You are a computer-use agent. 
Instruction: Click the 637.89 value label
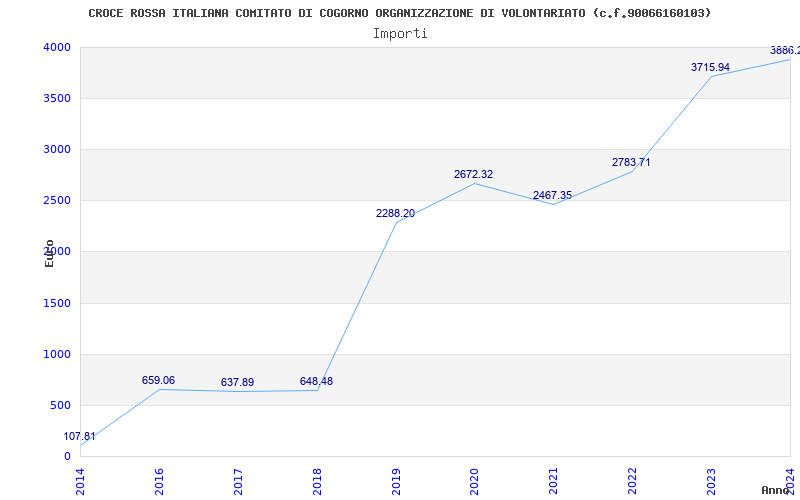[x=237, y=382]
